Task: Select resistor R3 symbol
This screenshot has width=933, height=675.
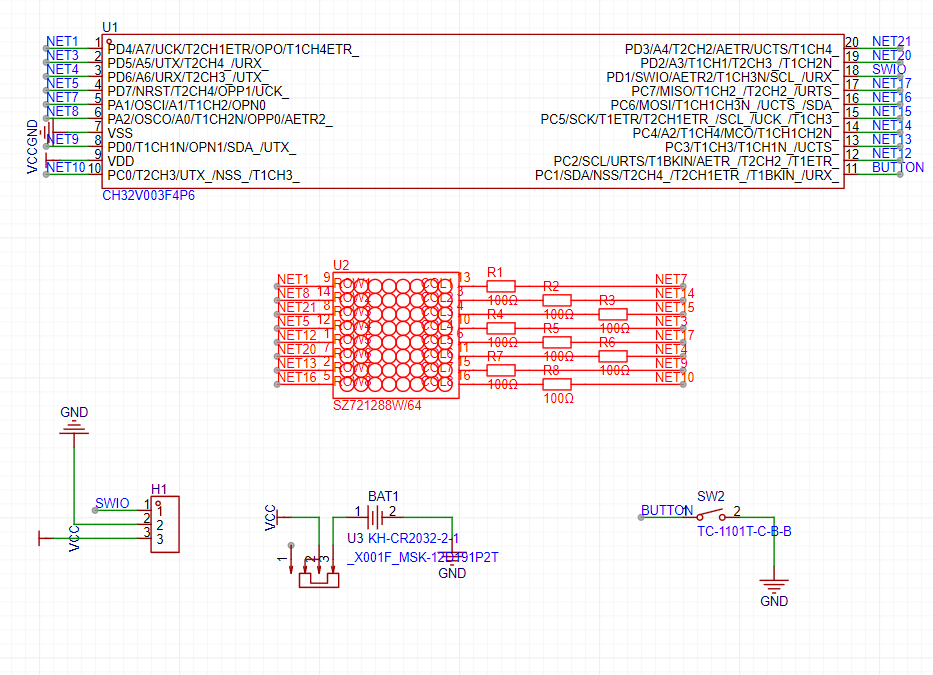Action: click(613, 314)
